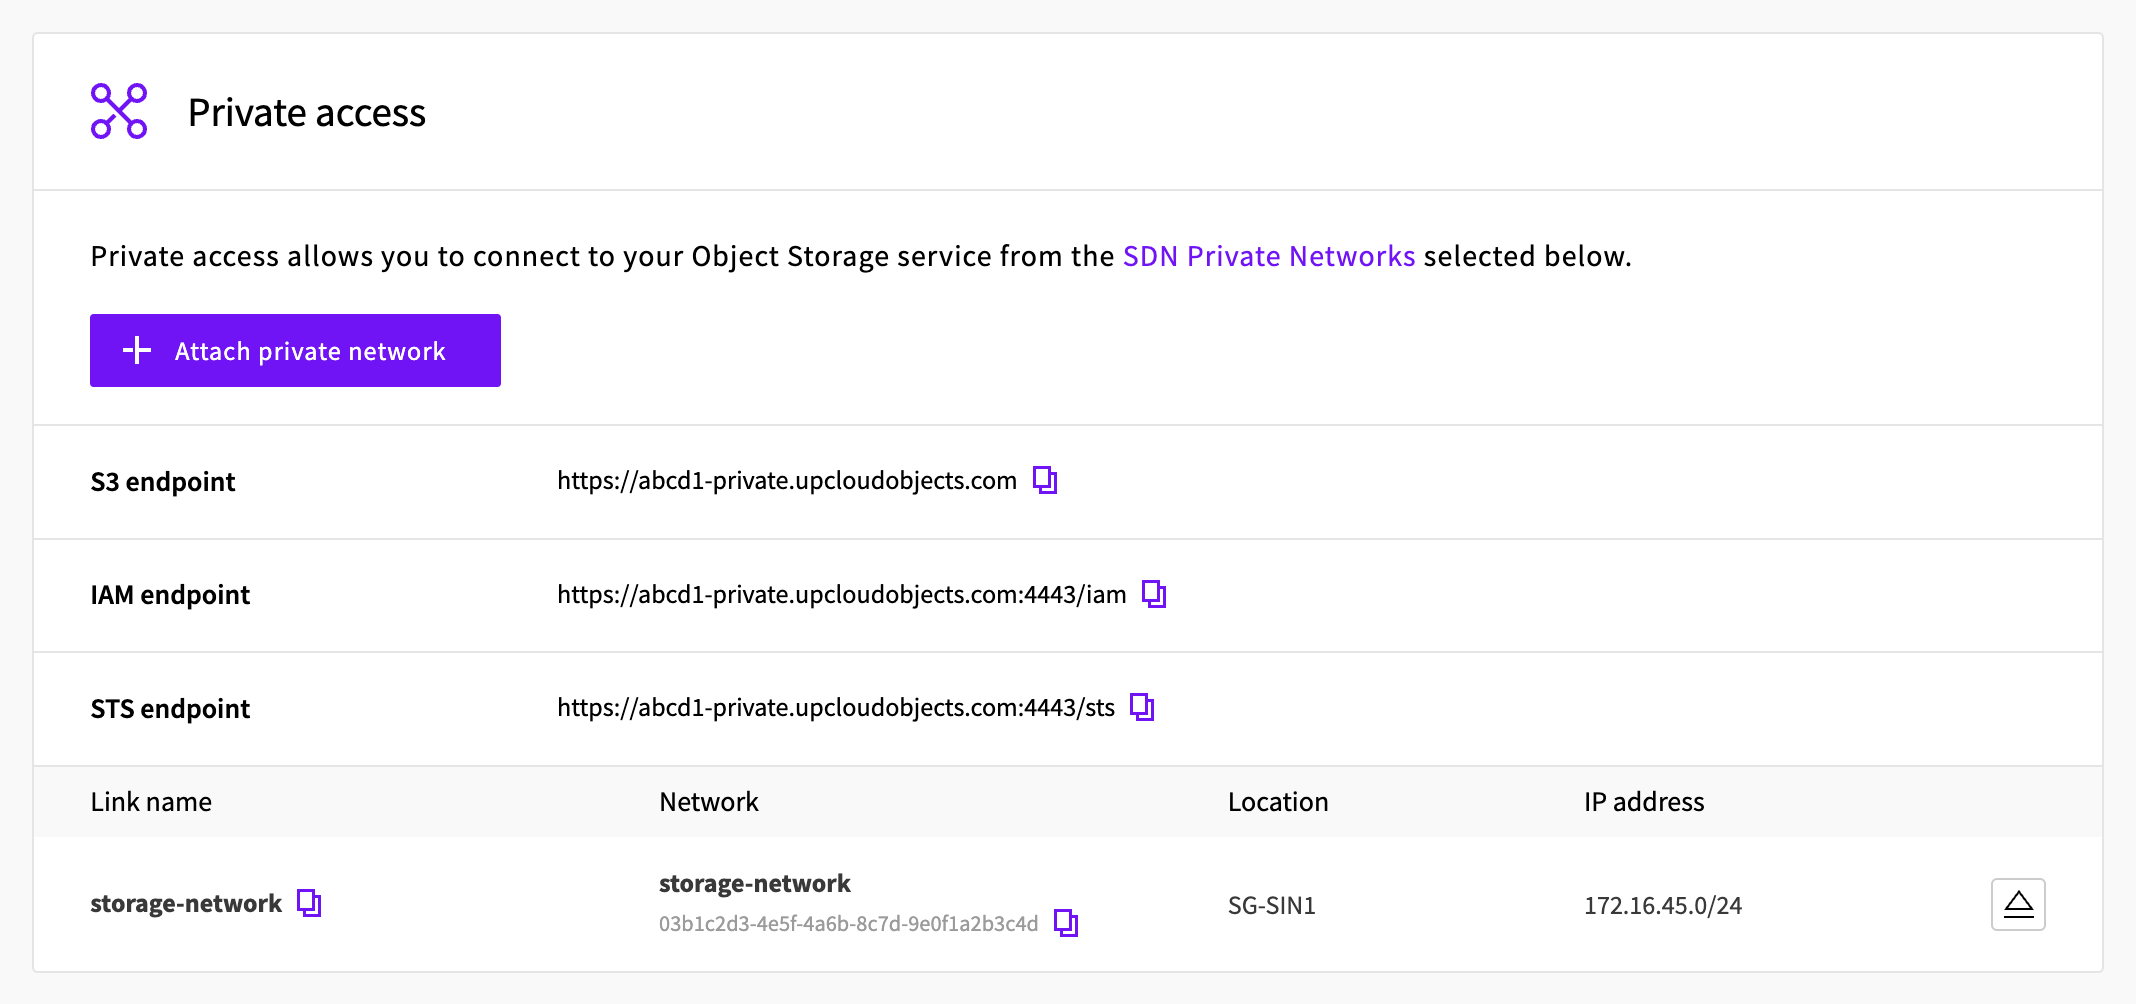Copy the STS endpoint URL
The image size is (2136, 1004).
pos(1142,707)
